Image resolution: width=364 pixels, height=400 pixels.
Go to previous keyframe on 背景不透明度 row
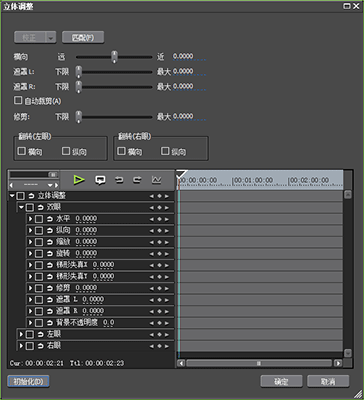pyautogui.click(x=152, y=323)
